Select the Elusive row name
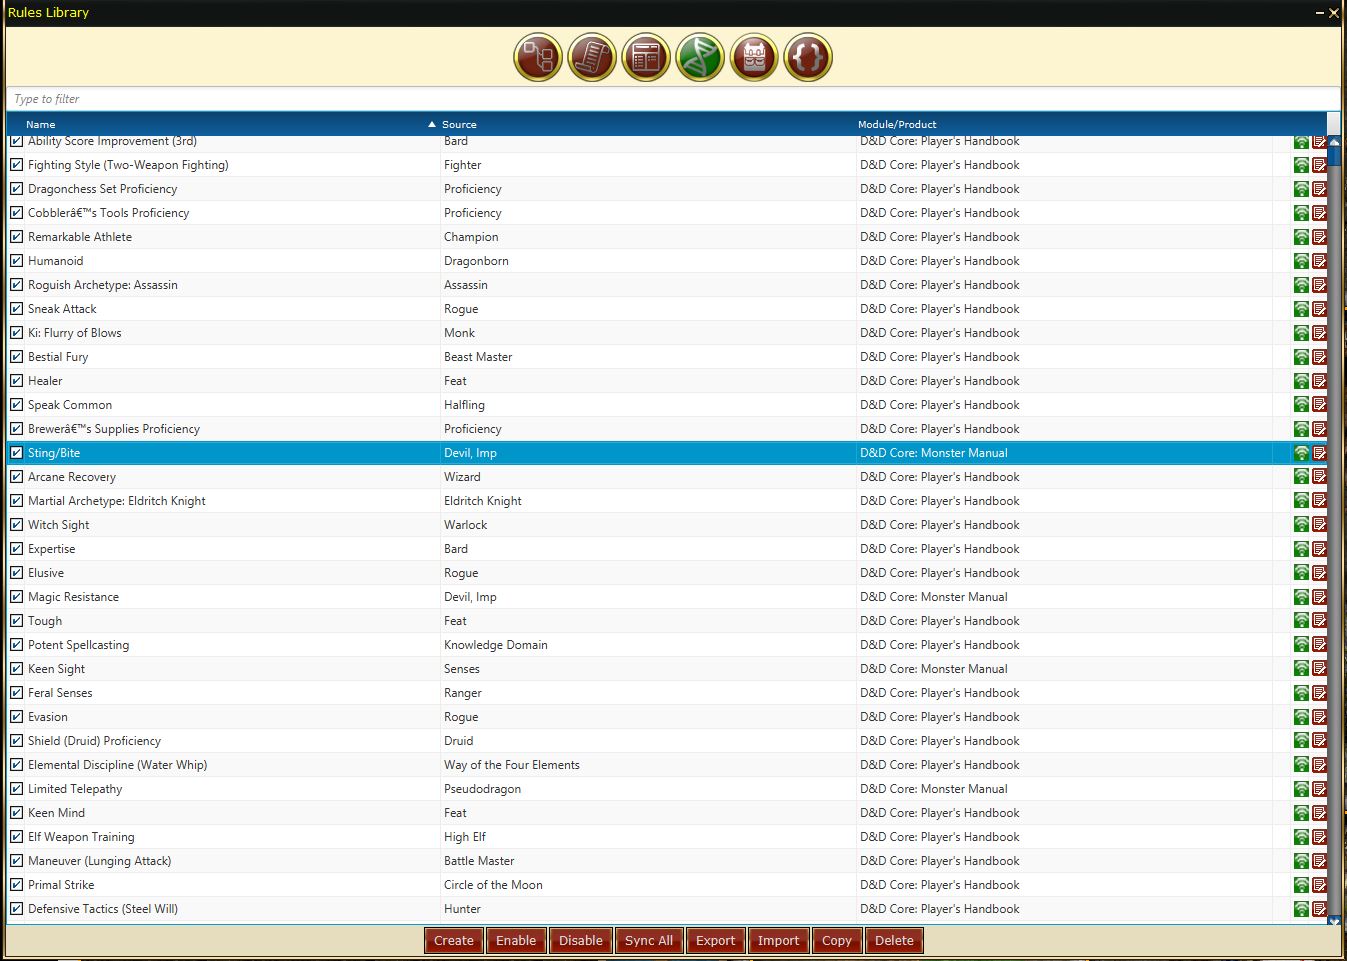The width and height of the screenshot is (1347, 961). pos(46,573)
